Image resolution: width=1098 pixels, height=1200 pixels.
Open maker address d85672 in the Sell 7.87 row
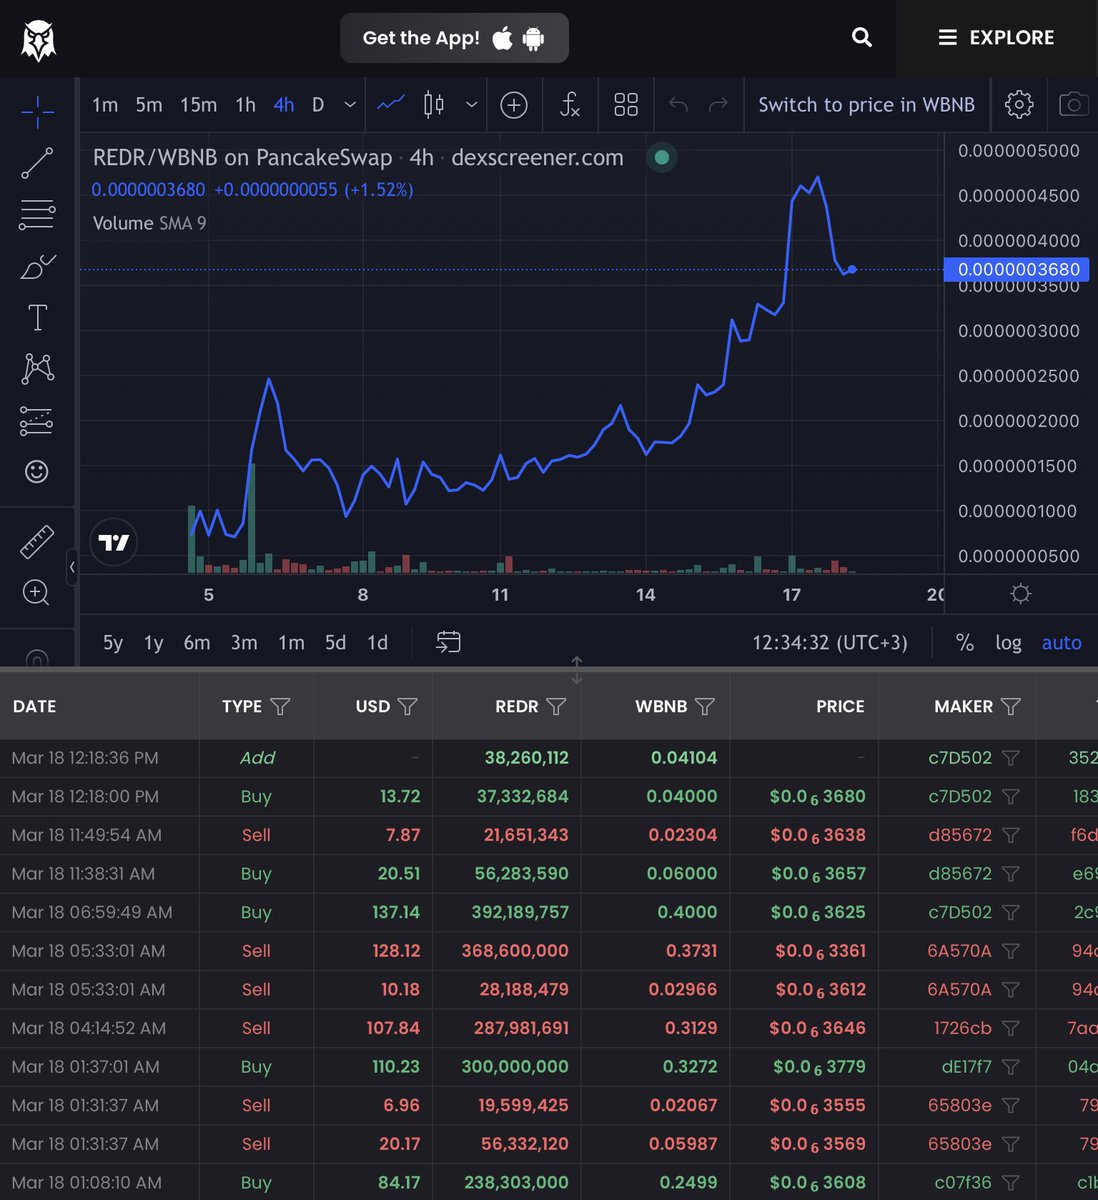[959, 835]
